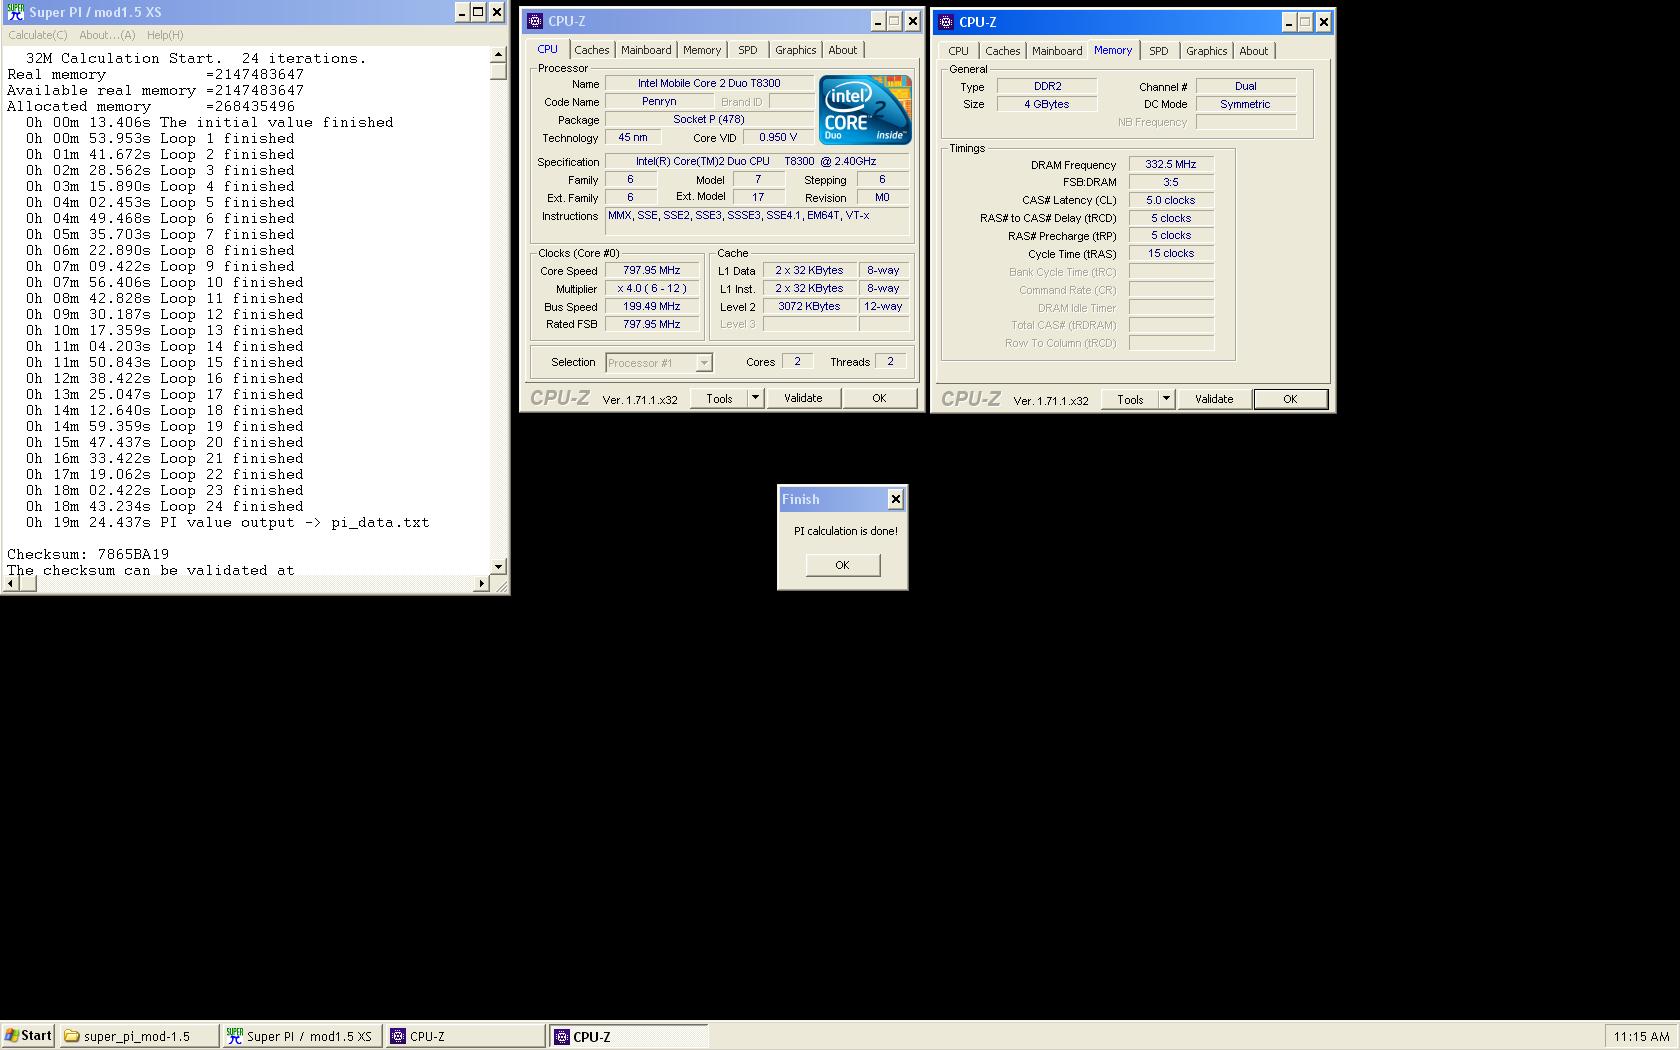Viewport: 1680px width, 1050px height.
Task: Open SPD tab in left CPU-Z
Action: 748,50
